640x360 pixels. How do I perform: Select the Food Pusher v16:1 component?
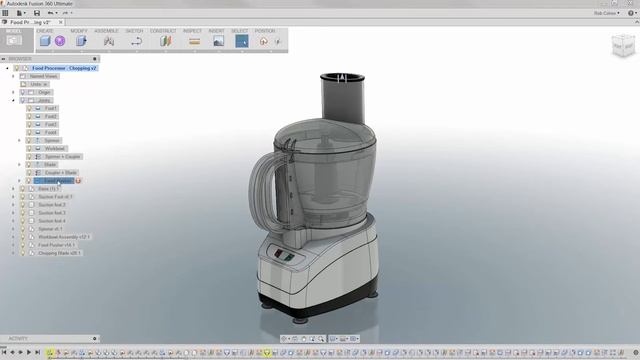tap(56, 245)
